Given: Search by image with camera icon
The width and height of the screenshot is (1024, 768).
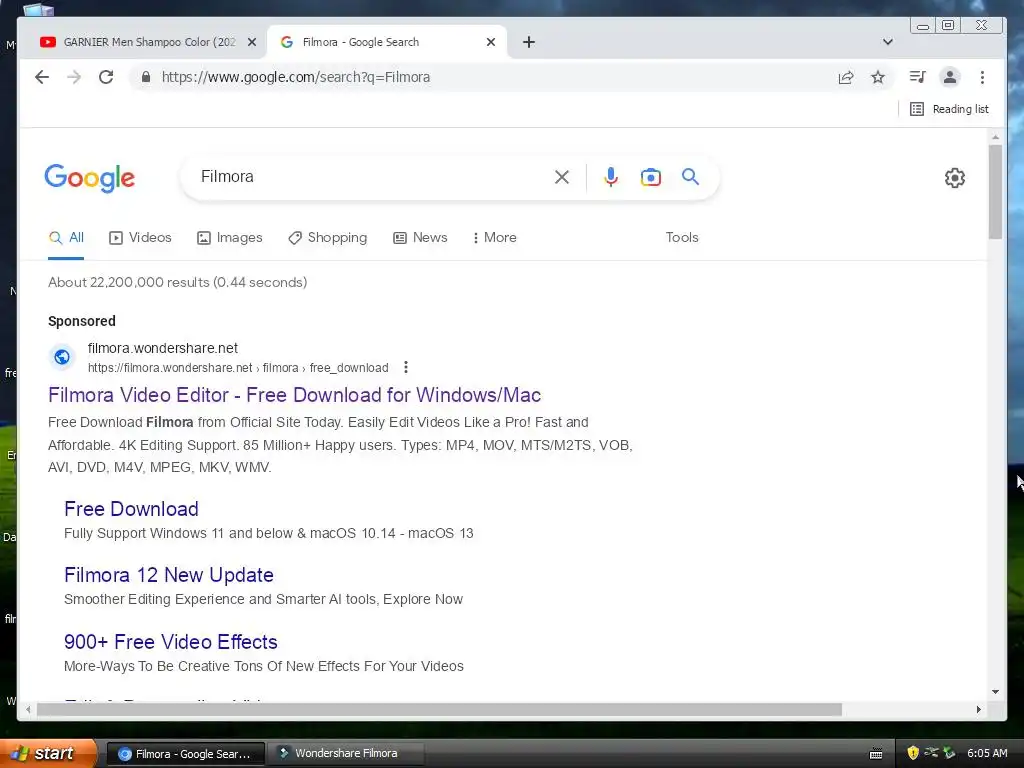Looking at the screenshot, I should pyautogui.click(x=650, y=177).
